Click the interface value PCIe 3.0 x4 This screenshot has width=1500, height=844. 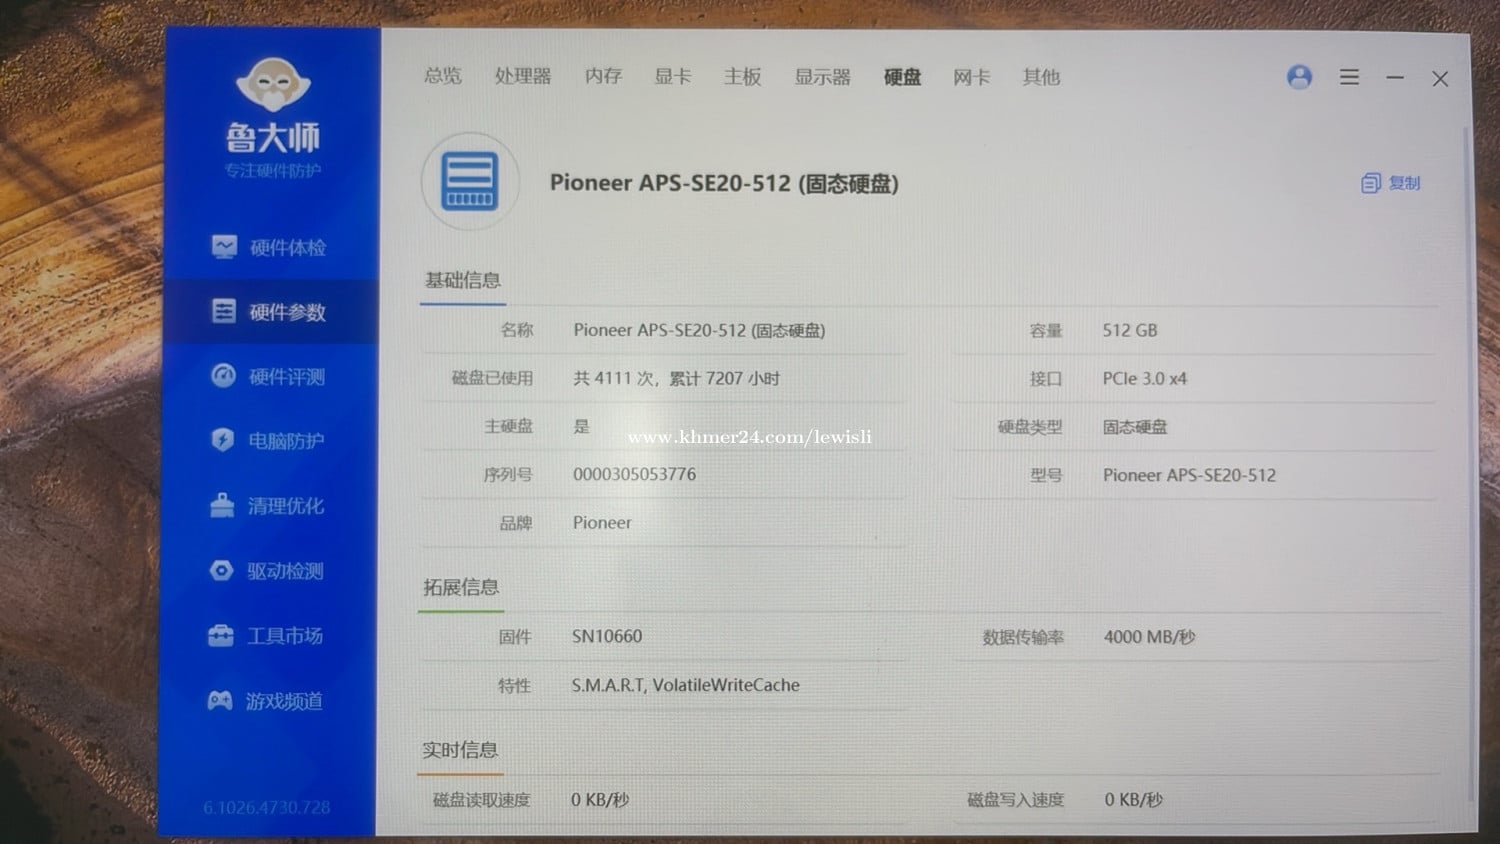[x=1145, y=378]
